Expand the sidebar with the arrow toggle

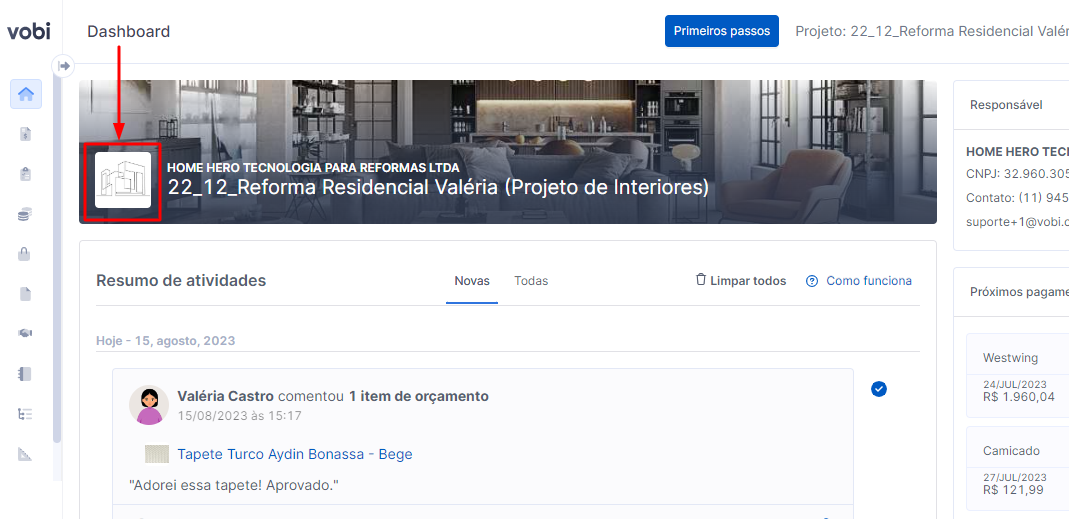tap(63, 65)
